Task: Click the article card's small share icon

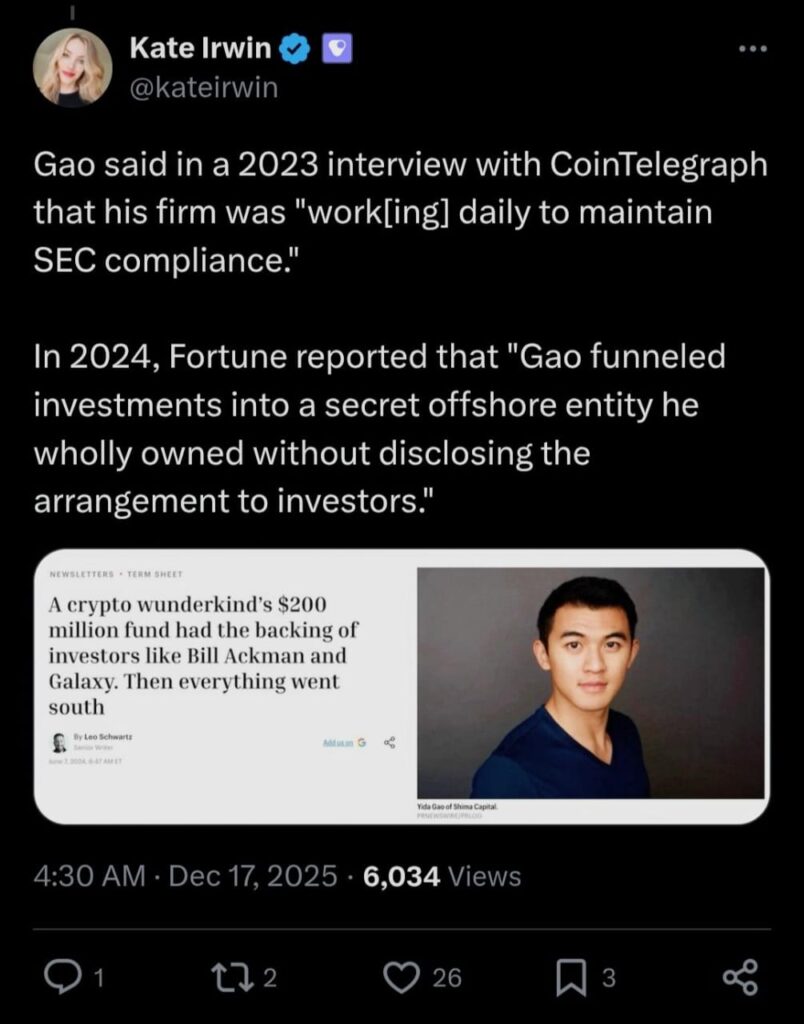Action: click(389, 743)
